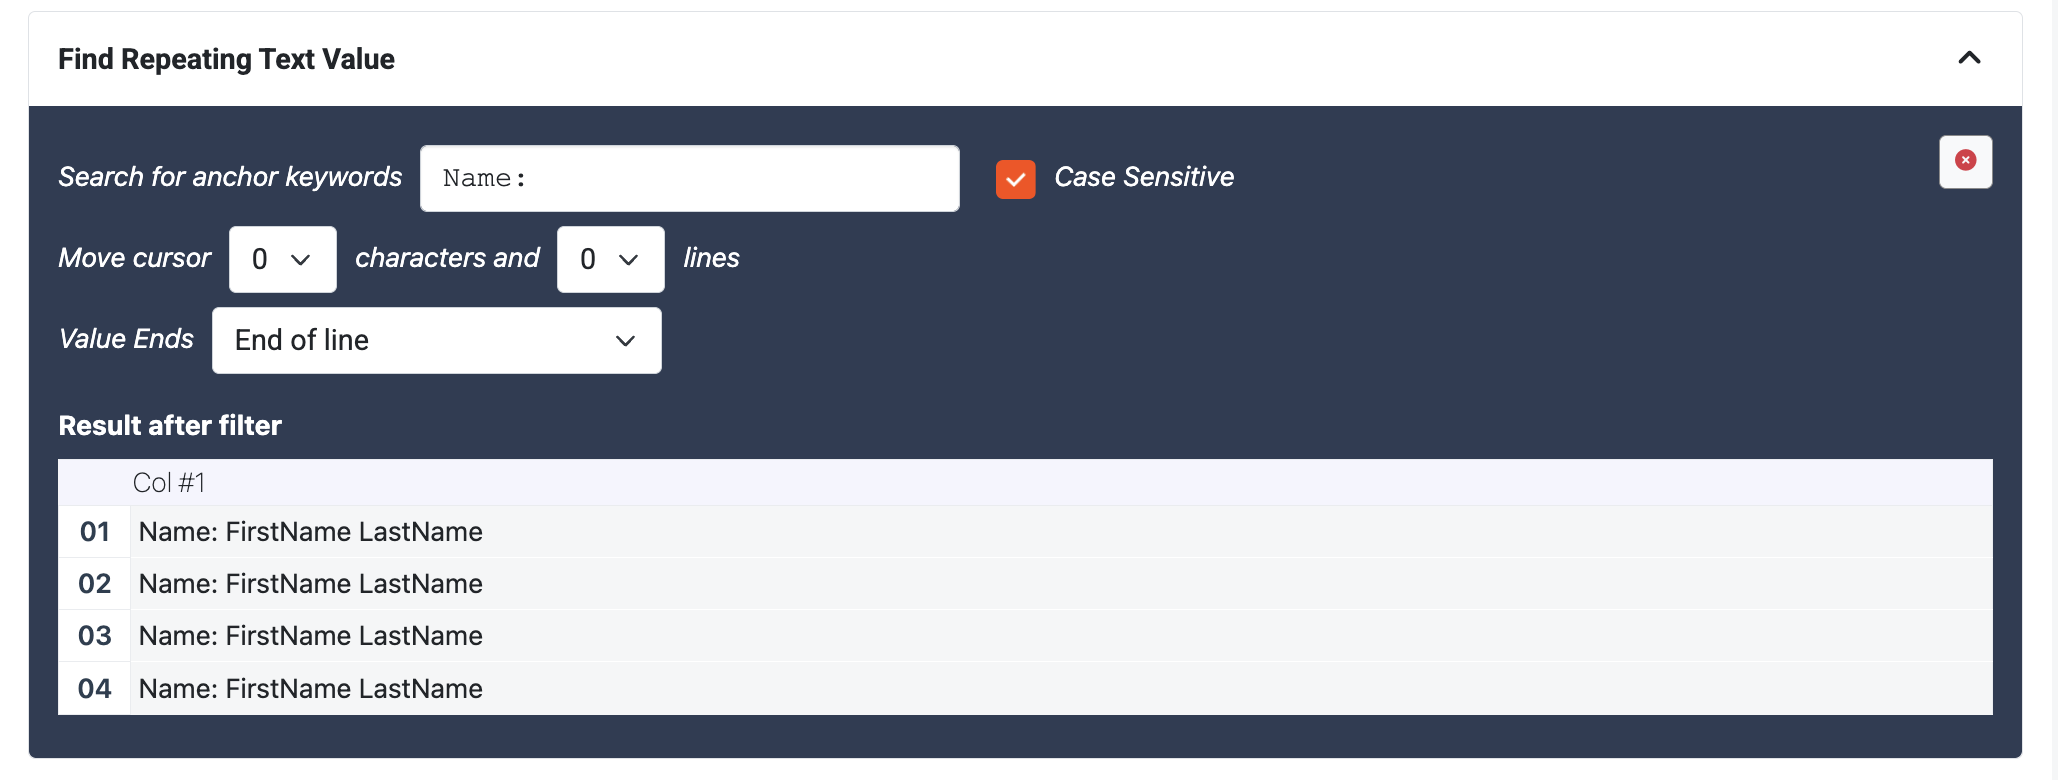Open the move cursor lines dropdown
The height and width of the screenshot is (780, 2058).
point(610,259)
